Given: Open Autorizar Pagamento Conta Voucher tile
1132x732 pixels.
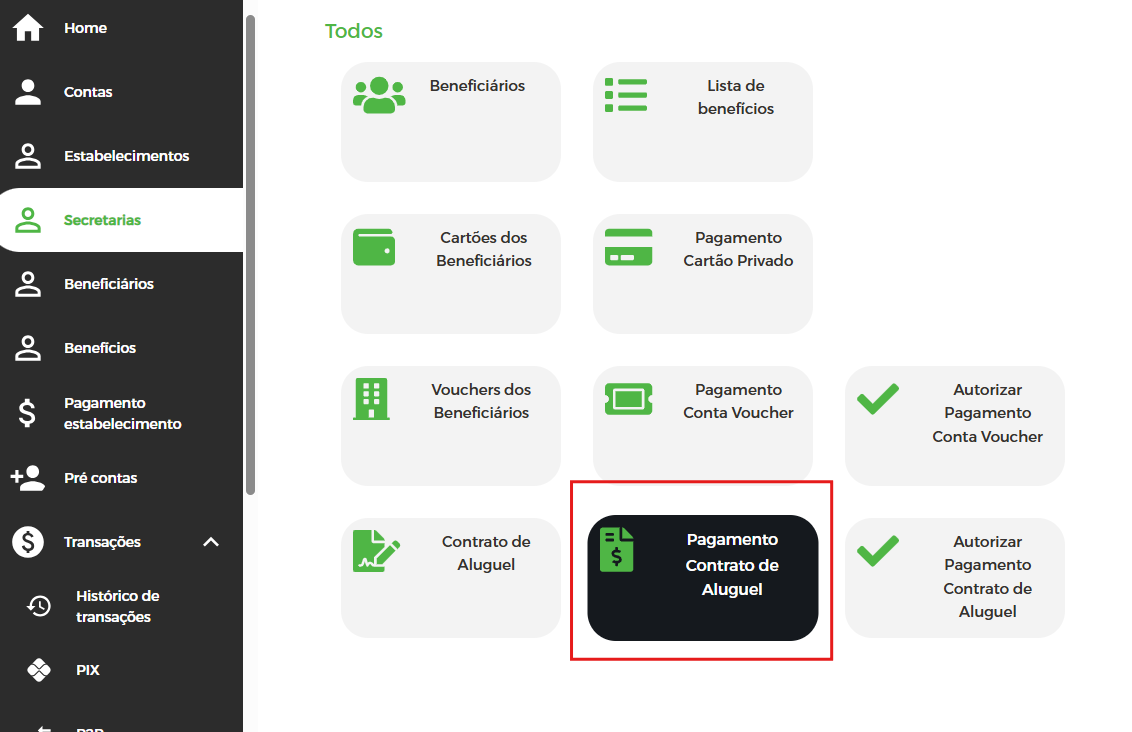Looking at the screenshot, I should click(954, 425).
